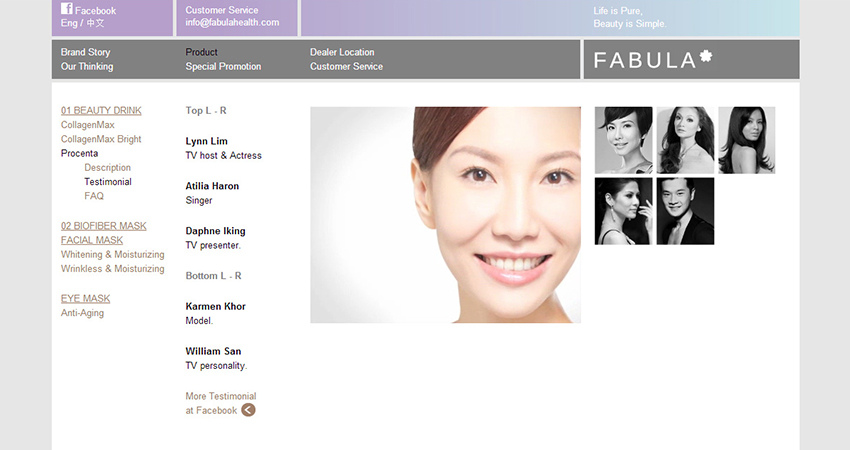Click the large smiling face photo
The image size is (850, 450).
(x=446, y=215)
